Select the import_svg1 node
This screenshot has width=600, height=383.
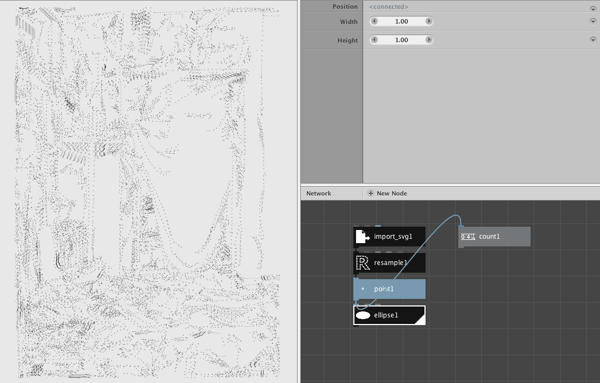click(x=389, y=236)
